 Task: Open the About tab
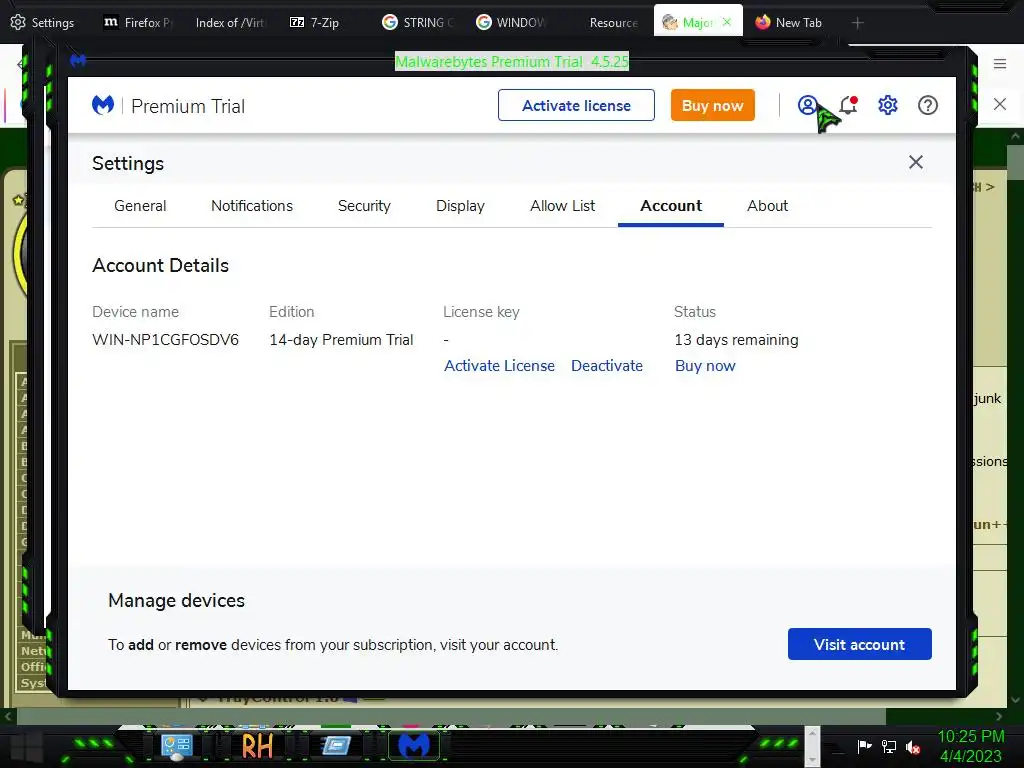pos(767,206)
